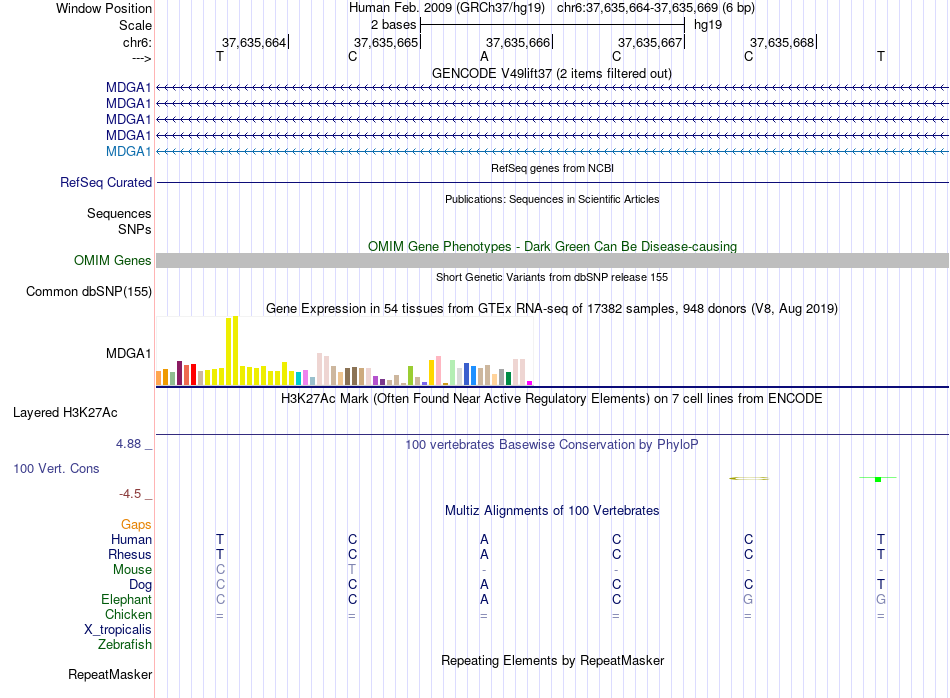Click the RefSeq Curated track label
Viewport: 950px width, 698px height.
click(106, 182)
